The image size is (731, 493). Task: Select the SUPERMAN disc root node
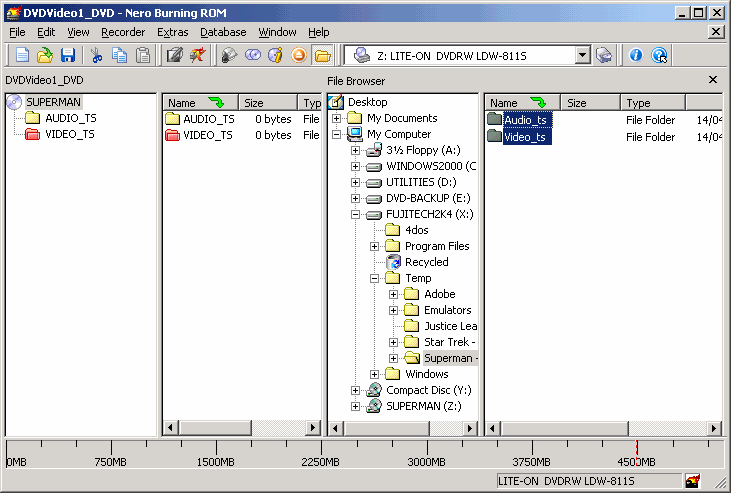pyautogui.click(x=53, y=102)
